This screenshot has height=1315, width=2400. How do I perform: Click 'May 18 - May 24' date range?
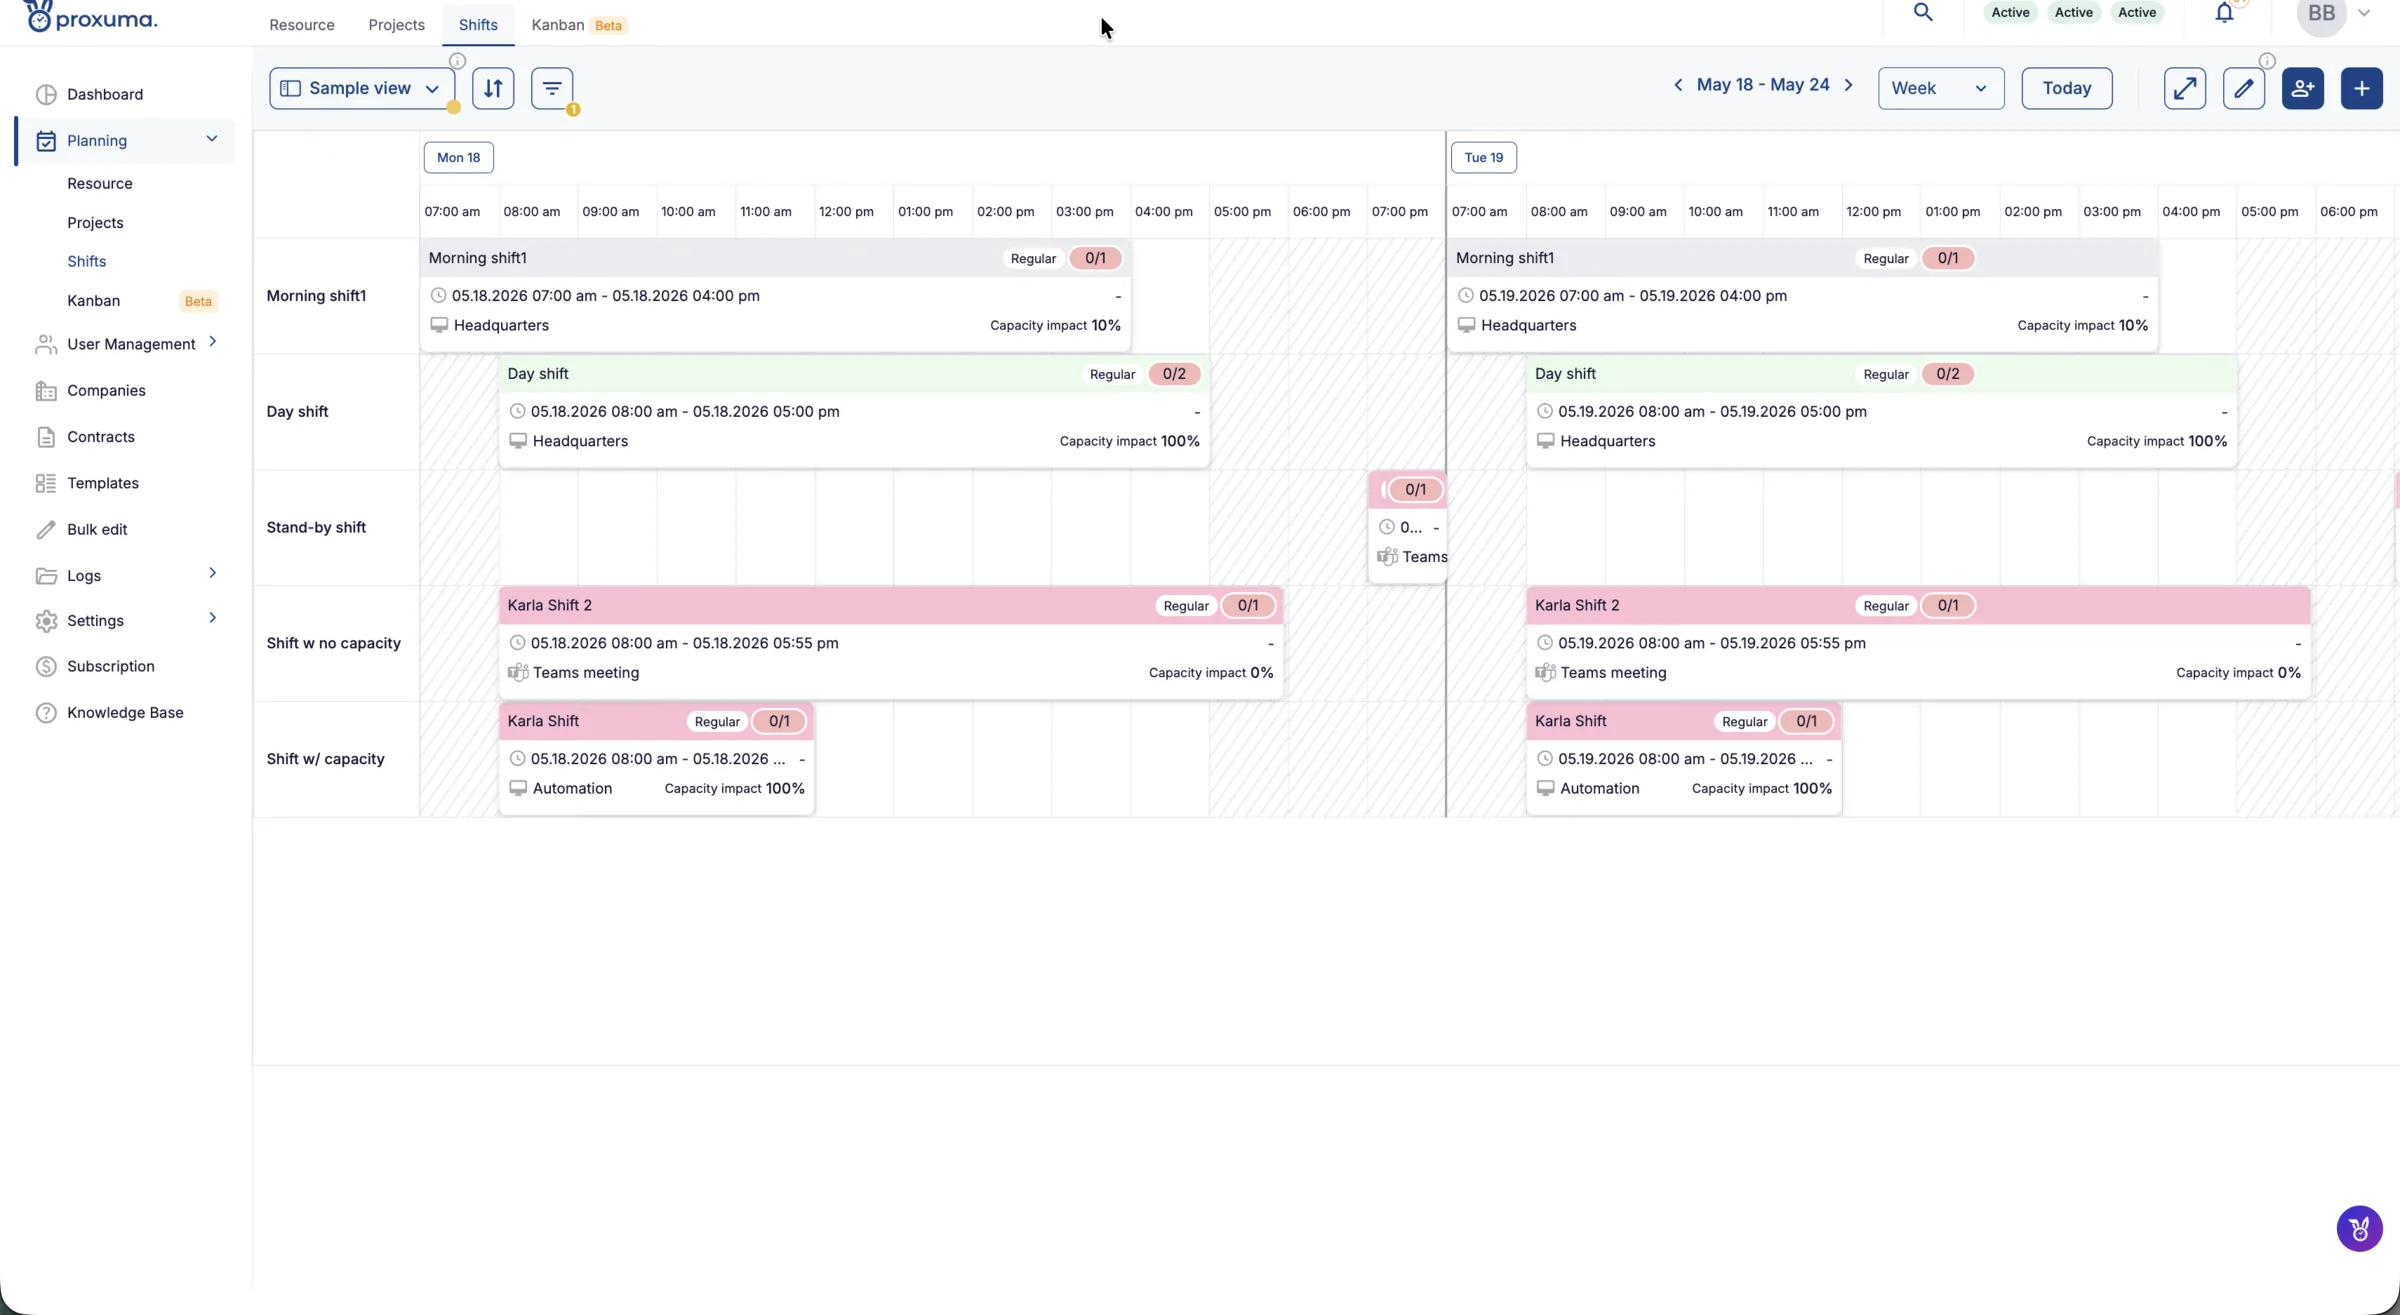click(x=1763, y=85)
